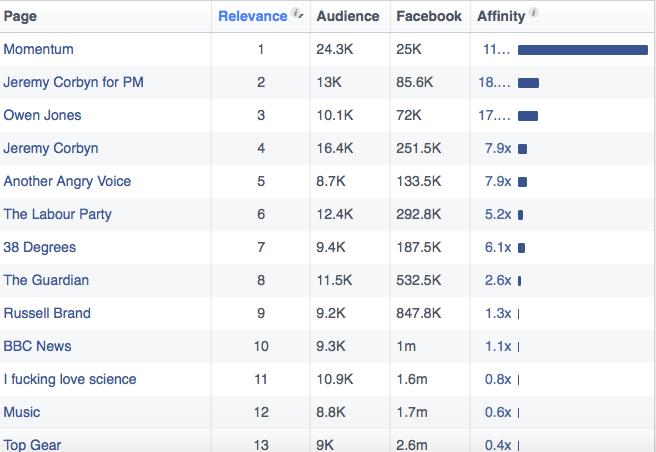656x452 pixels.
Task: Click the 532.5K Facebook value
Action: coord(419,280)
